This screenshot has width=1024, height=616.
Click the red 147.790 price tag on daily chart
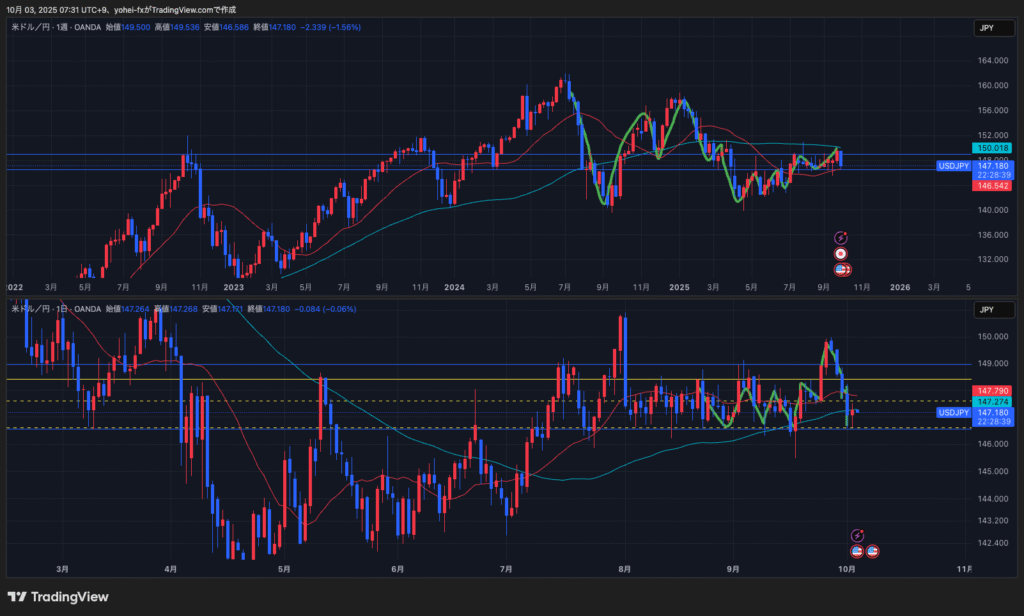(993, 390)
